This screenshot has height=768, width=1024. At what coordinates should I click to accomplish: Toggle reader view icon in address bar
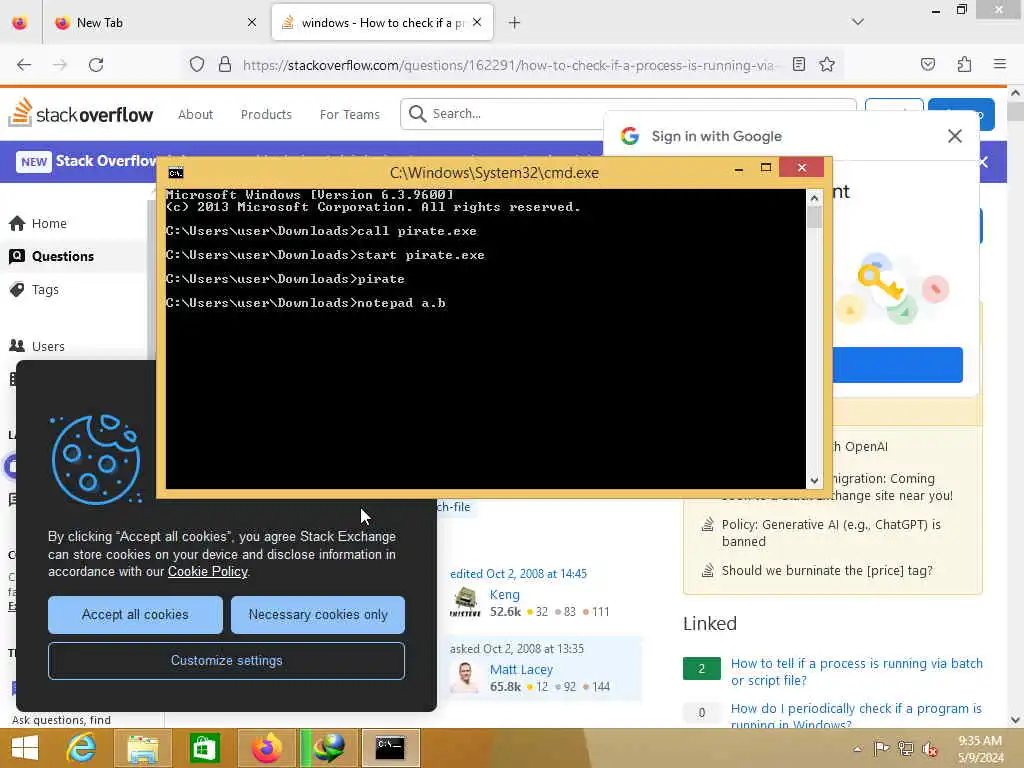(x=799, y=64)
